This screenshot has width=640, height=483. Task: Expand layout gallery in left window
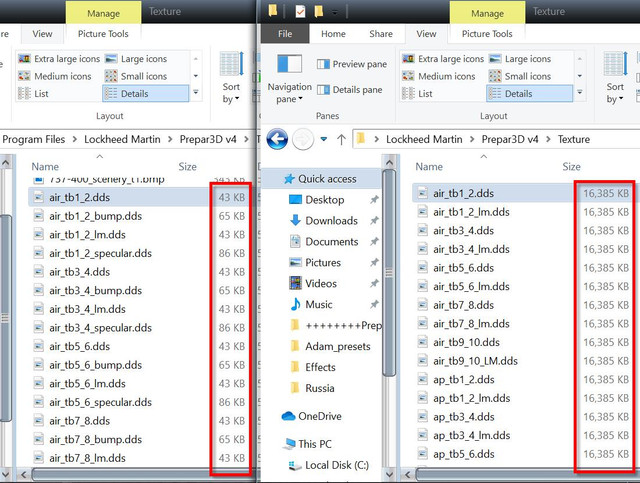196,93
